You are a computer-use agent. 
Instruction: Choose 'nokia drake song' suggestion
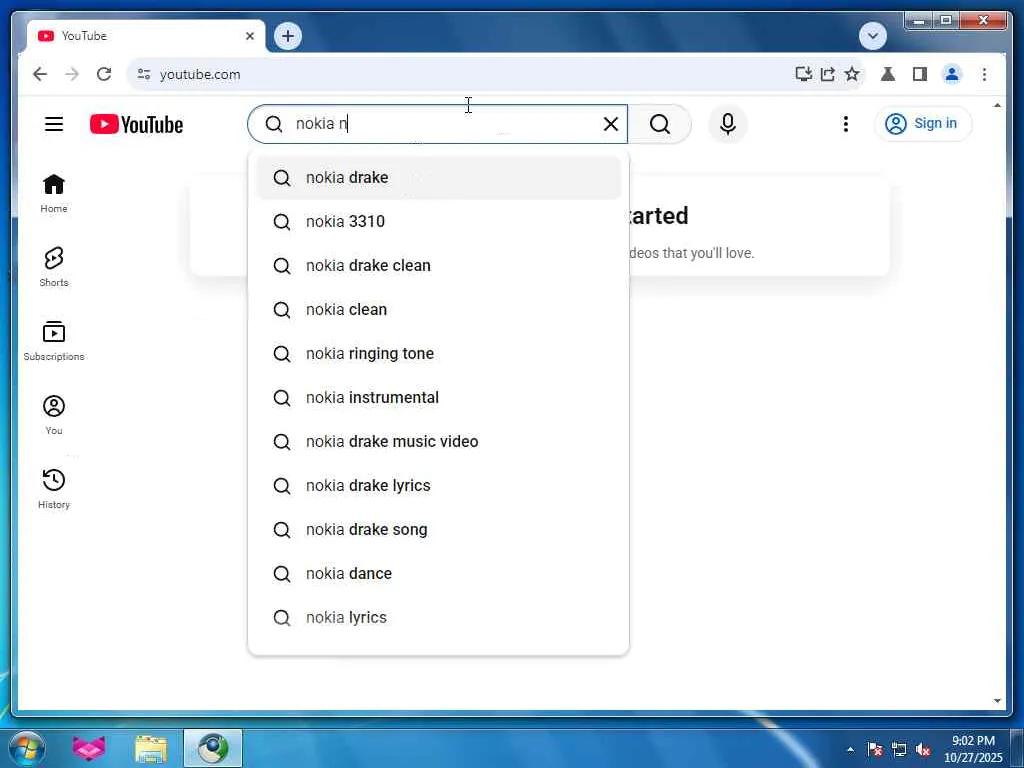pyautogui.click(x=439, y=530)
